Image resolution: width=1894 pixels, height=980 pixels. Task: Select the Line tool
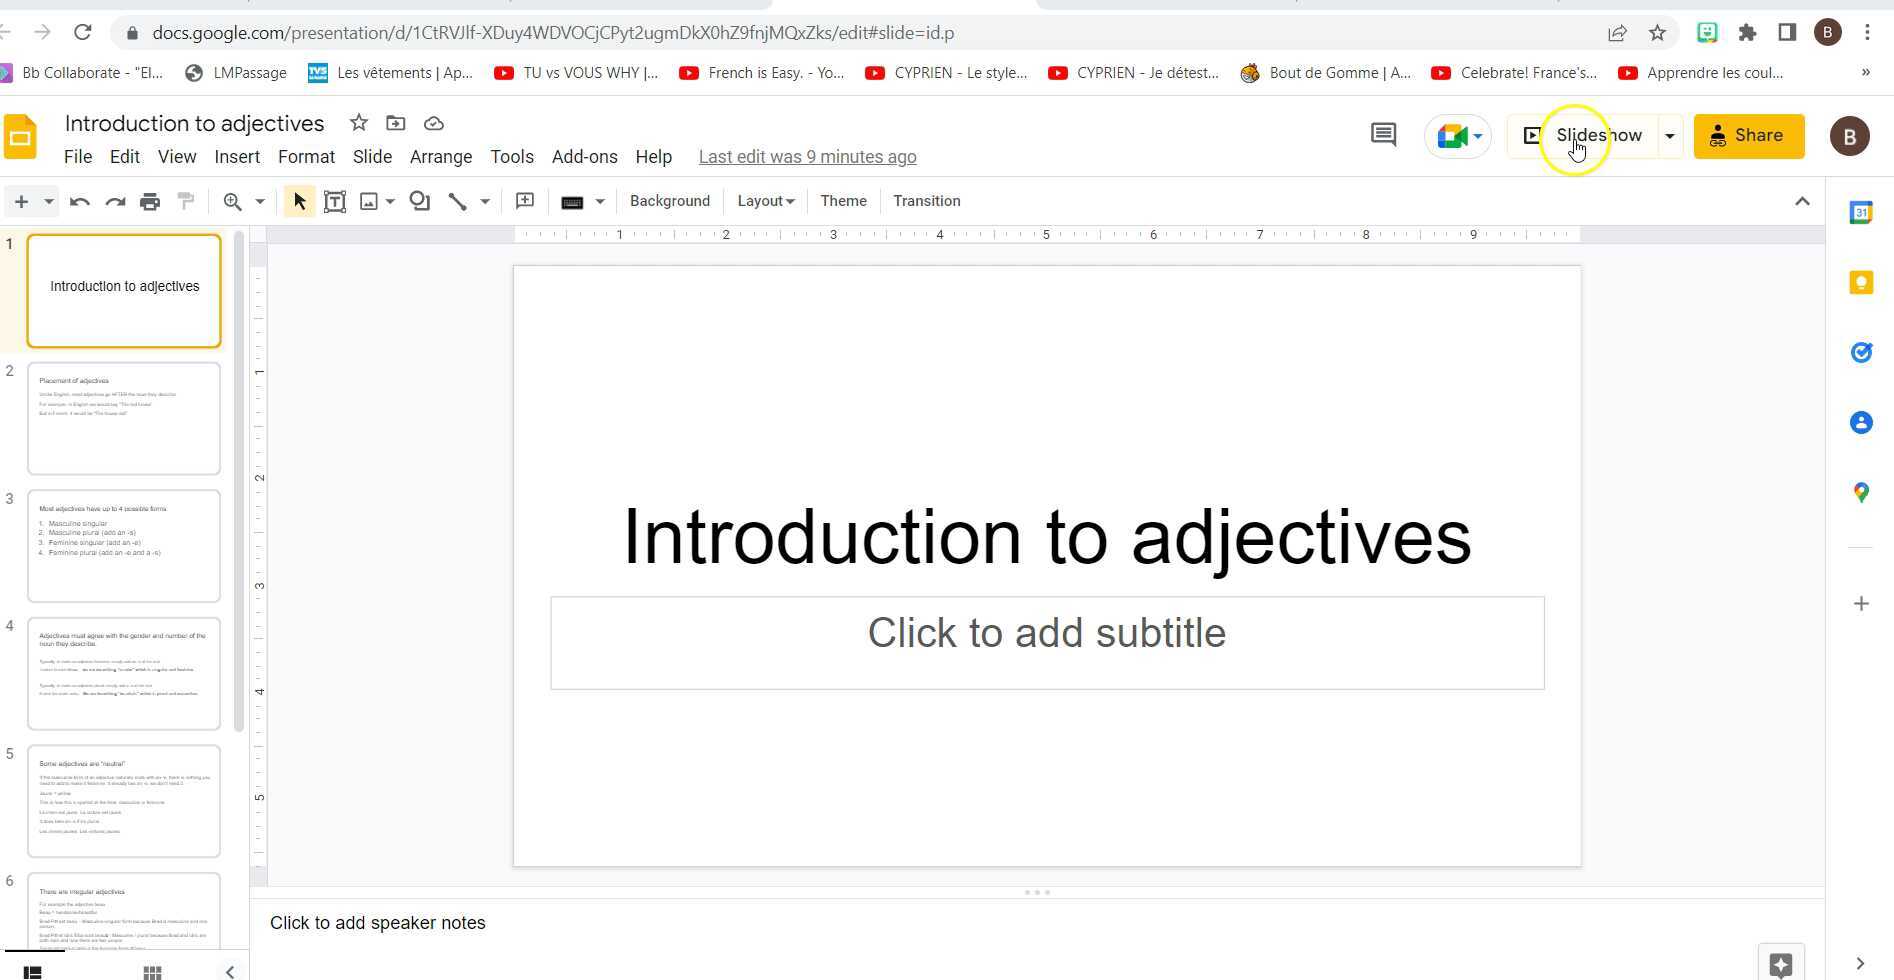click(x=456, y=201)
